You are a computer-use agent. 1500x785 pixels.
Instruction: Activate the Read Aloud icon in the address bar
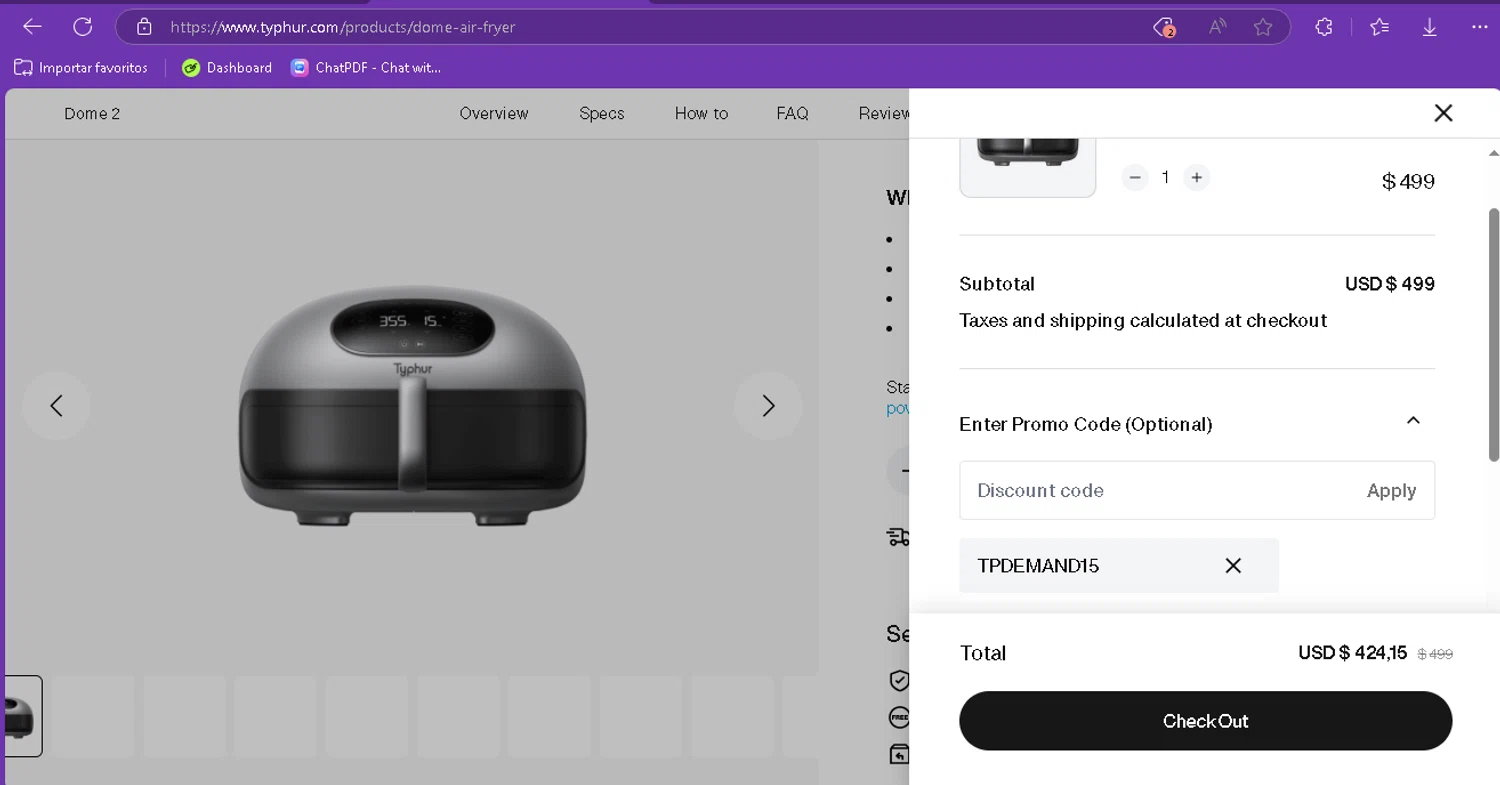pyautogui.click(x=1217, y=27)
